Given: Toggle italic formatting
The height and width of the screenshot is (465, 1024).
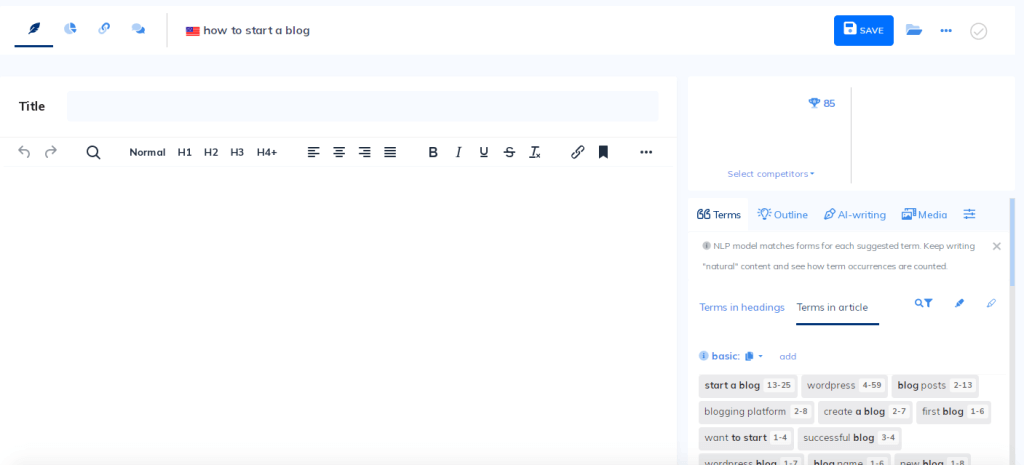Looking at the screenshot, I should (458, 152).
